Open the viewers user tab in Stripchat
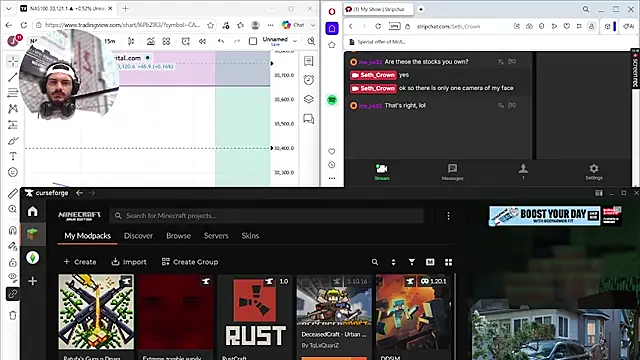 point(523,172)
